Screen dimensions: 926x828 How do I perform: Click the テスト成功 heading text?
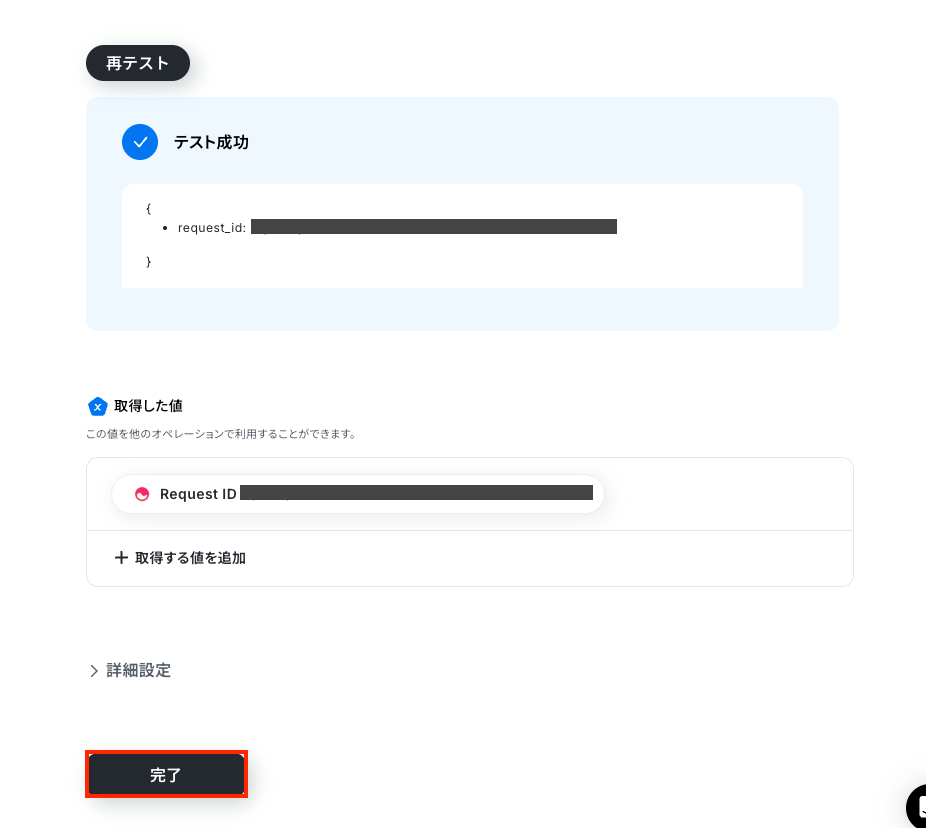click(211, 142)
